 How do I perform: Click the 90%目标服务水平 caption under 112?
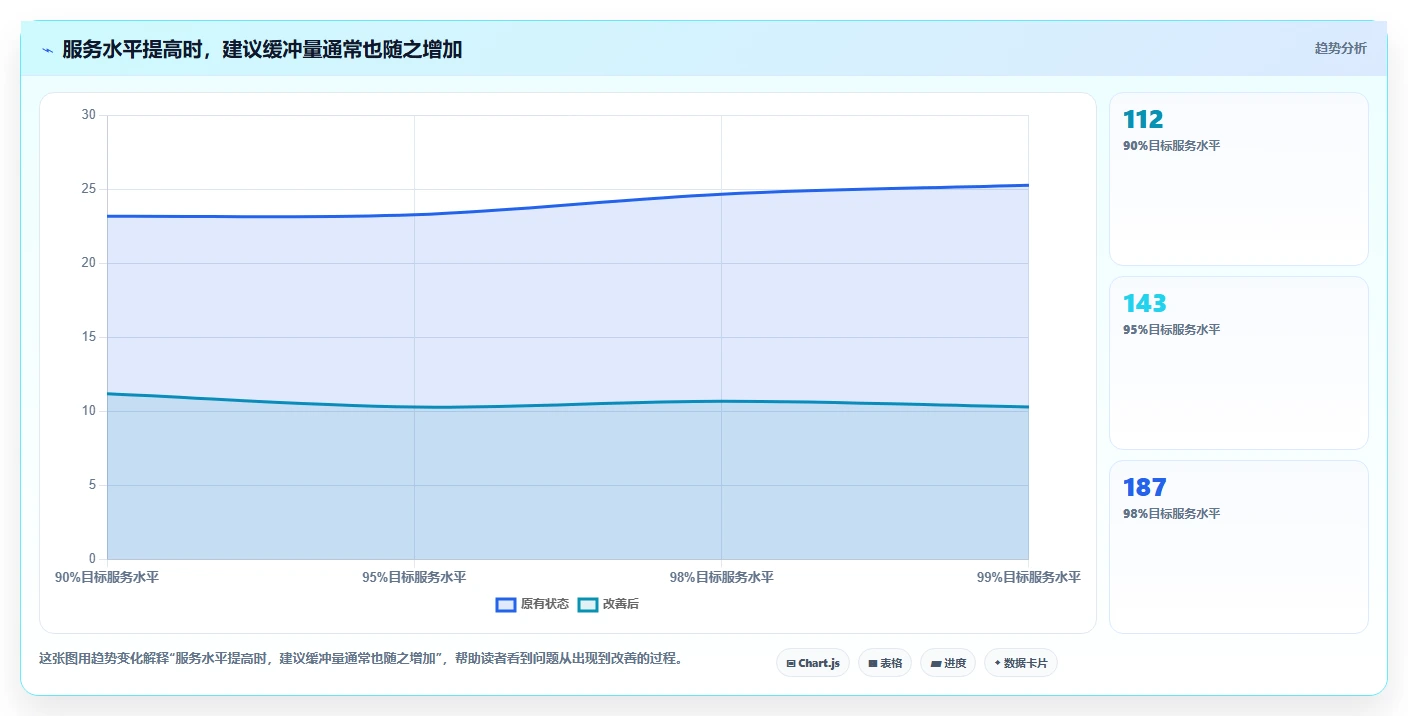1171,145
